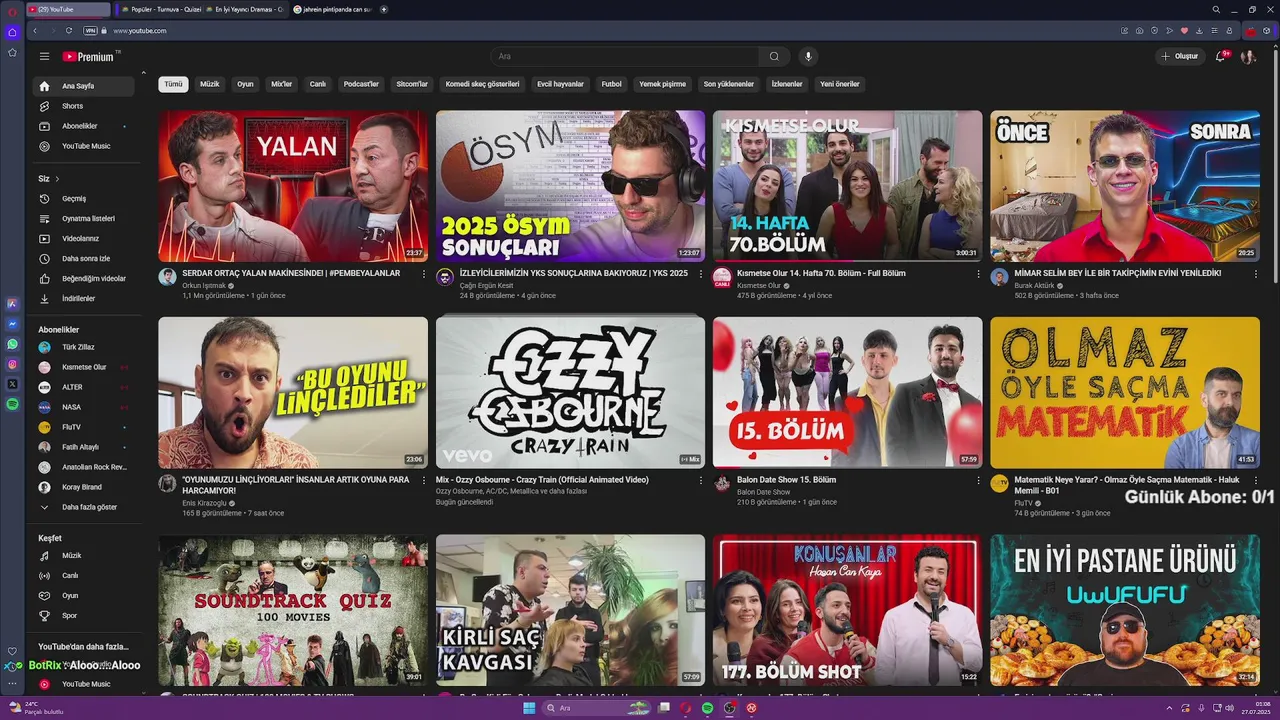Select the Son yüklenenler filter chip
Viewport: 1280px width, 720px height.
tap(728, 84)
